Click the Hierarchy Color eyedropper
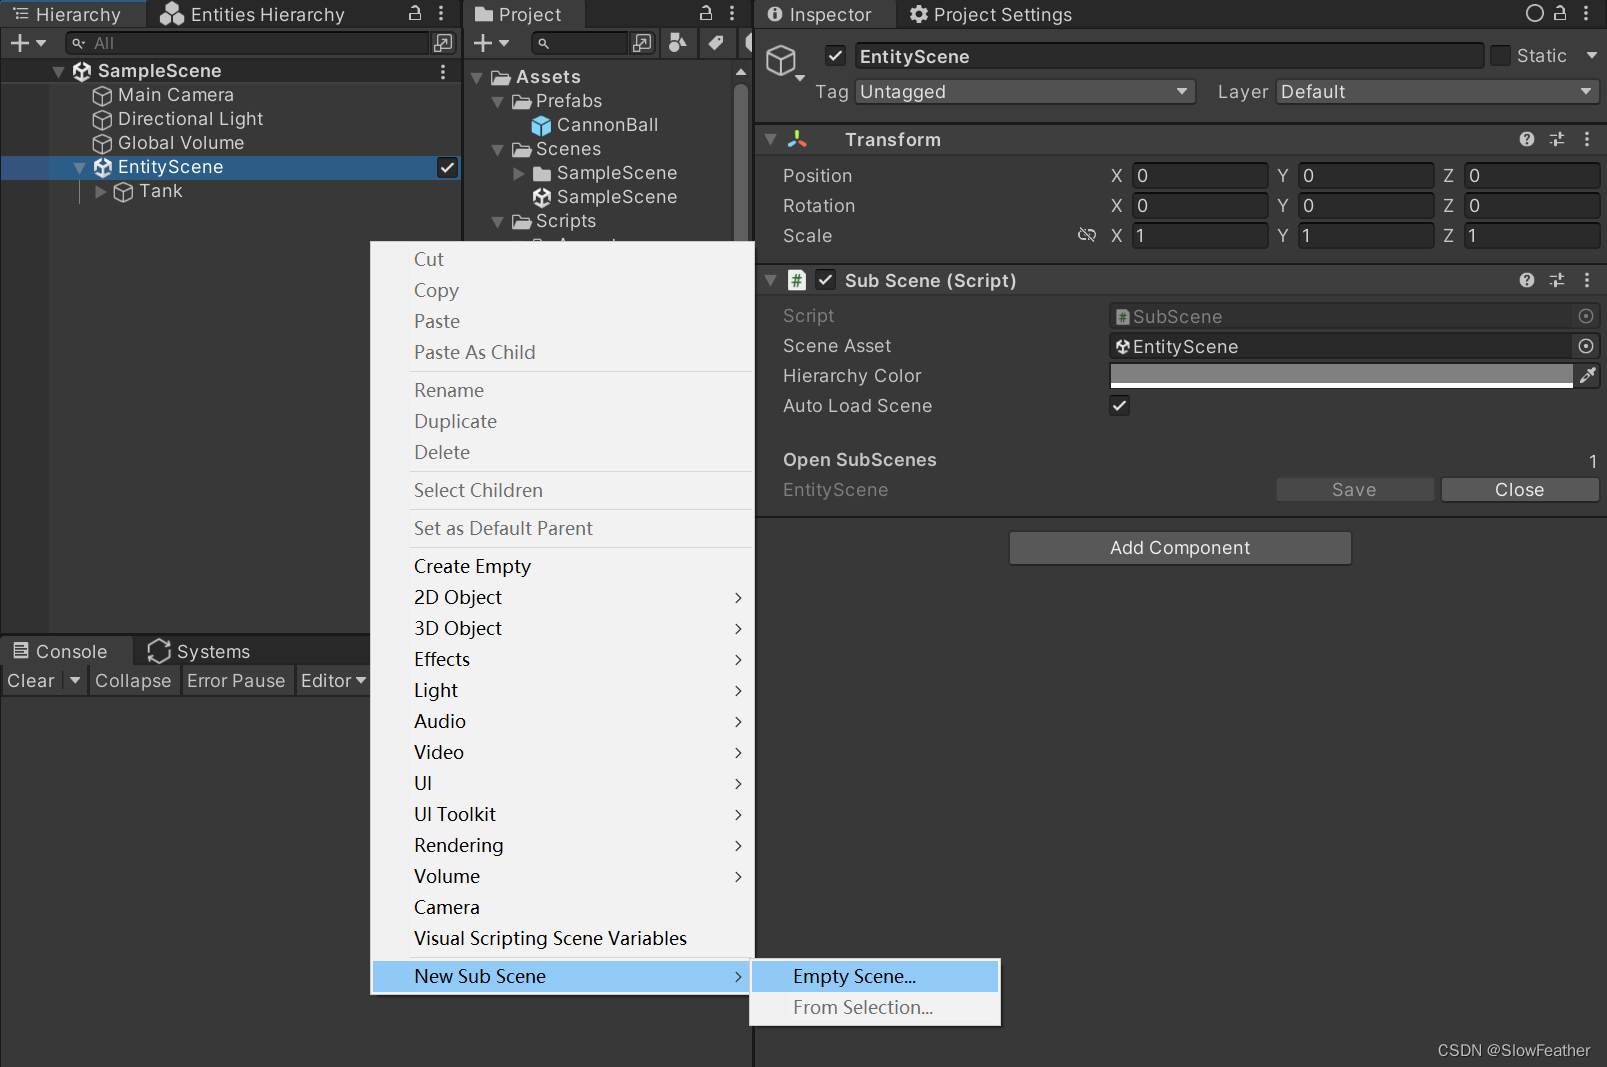The width and height of the screenshot is (1607, 1067). point(1588,375)
